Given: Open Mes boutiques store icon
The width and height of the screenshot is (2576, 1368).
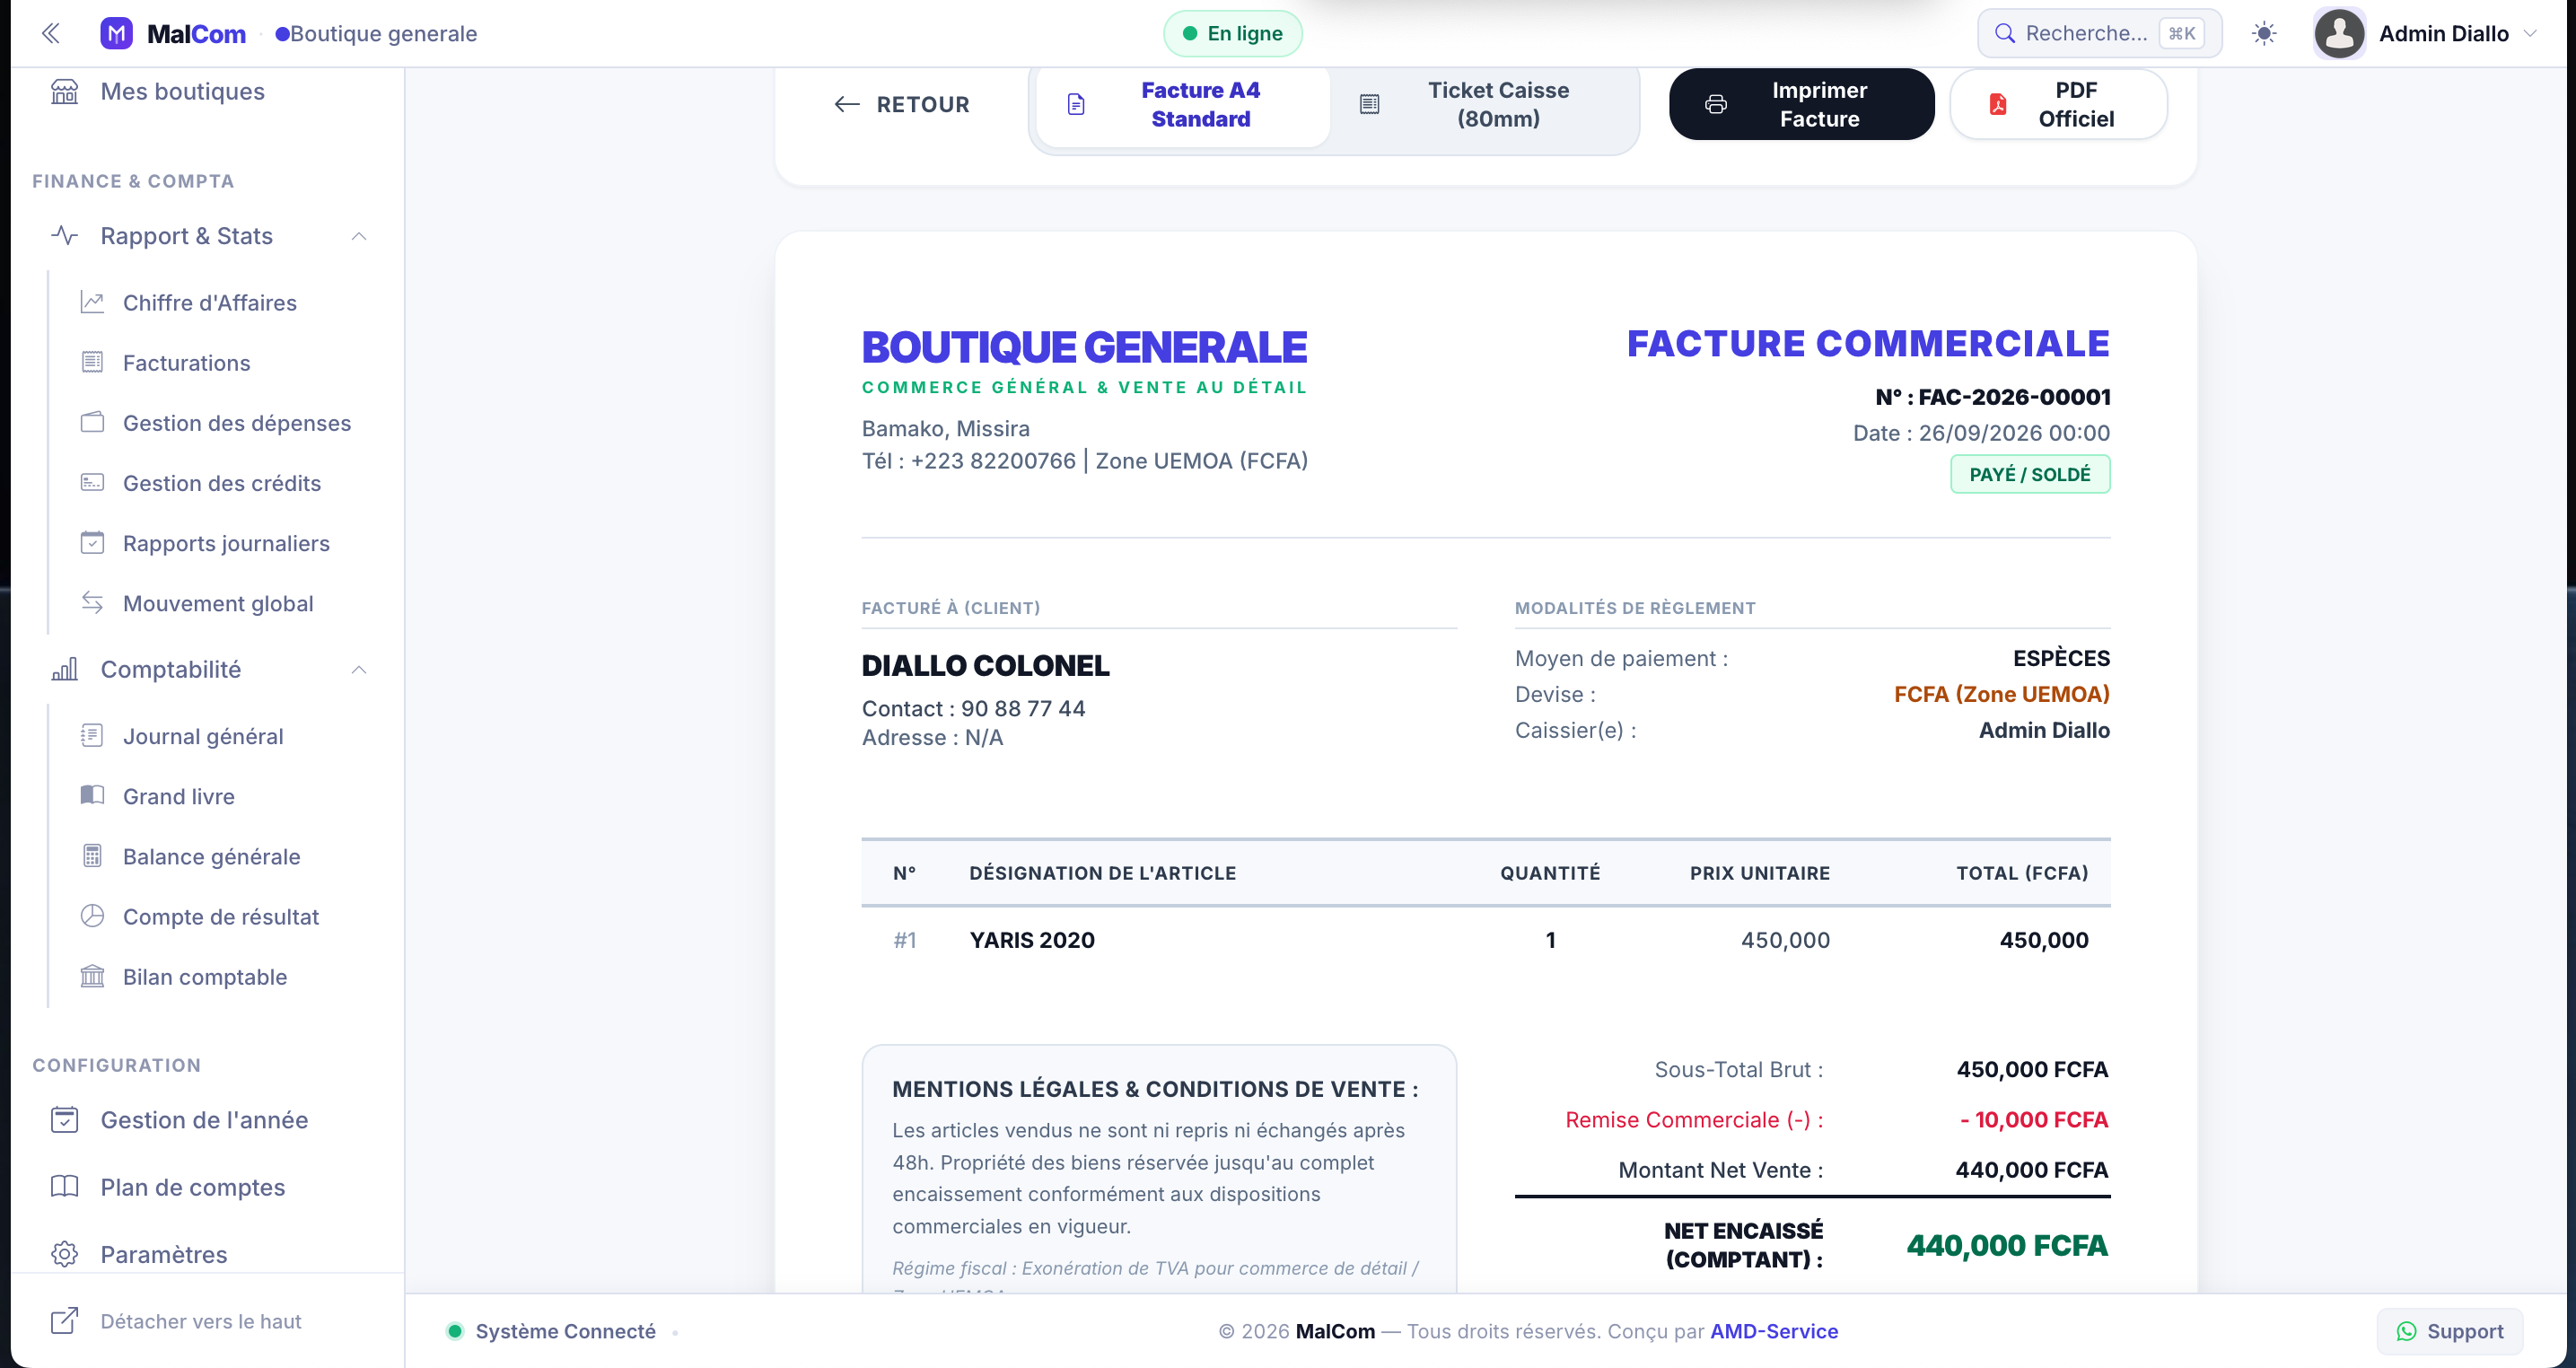Looking at the screenshot, I should pos(65,91).
